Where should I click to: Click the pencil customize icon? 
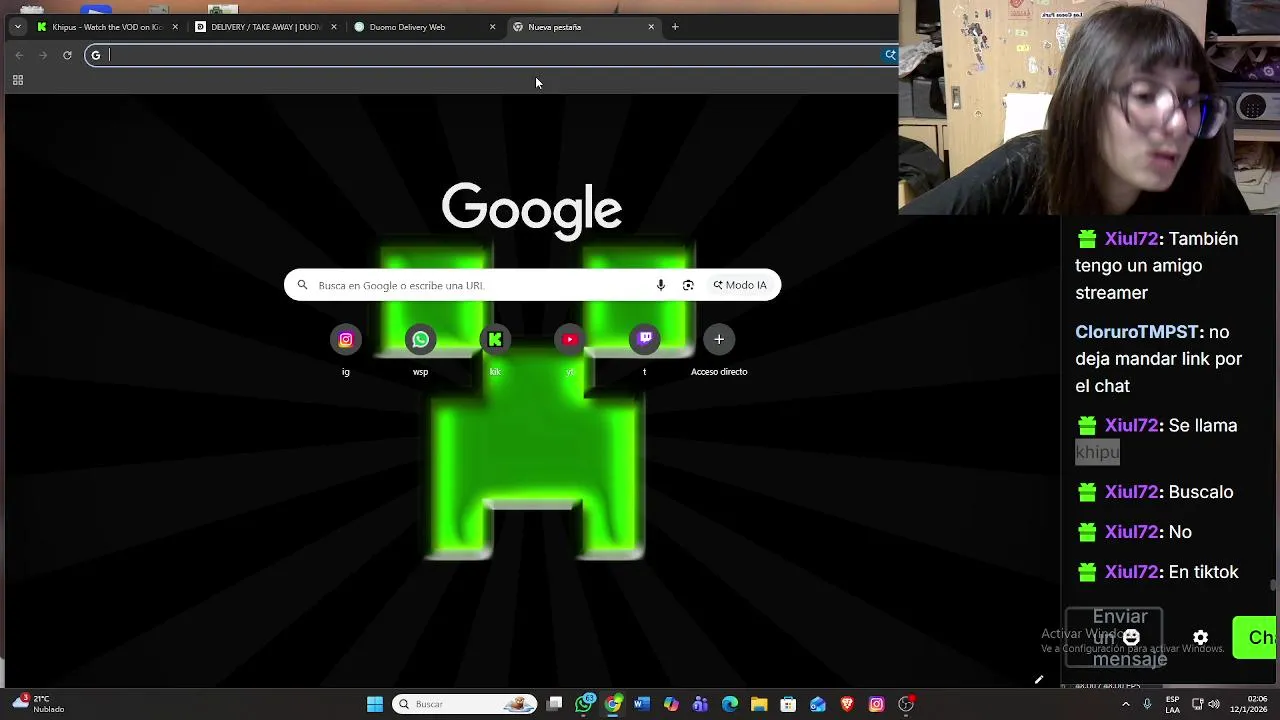pyautogui.click(x=1039, y=680)
